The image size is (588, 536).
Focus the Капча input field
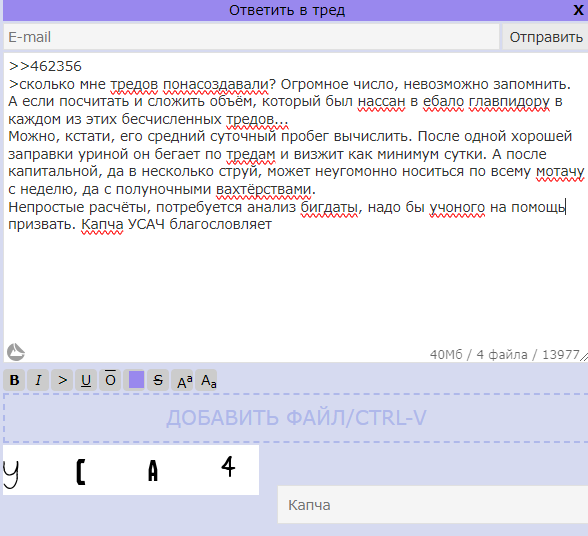pyautogui.click(x=433, y=504)
